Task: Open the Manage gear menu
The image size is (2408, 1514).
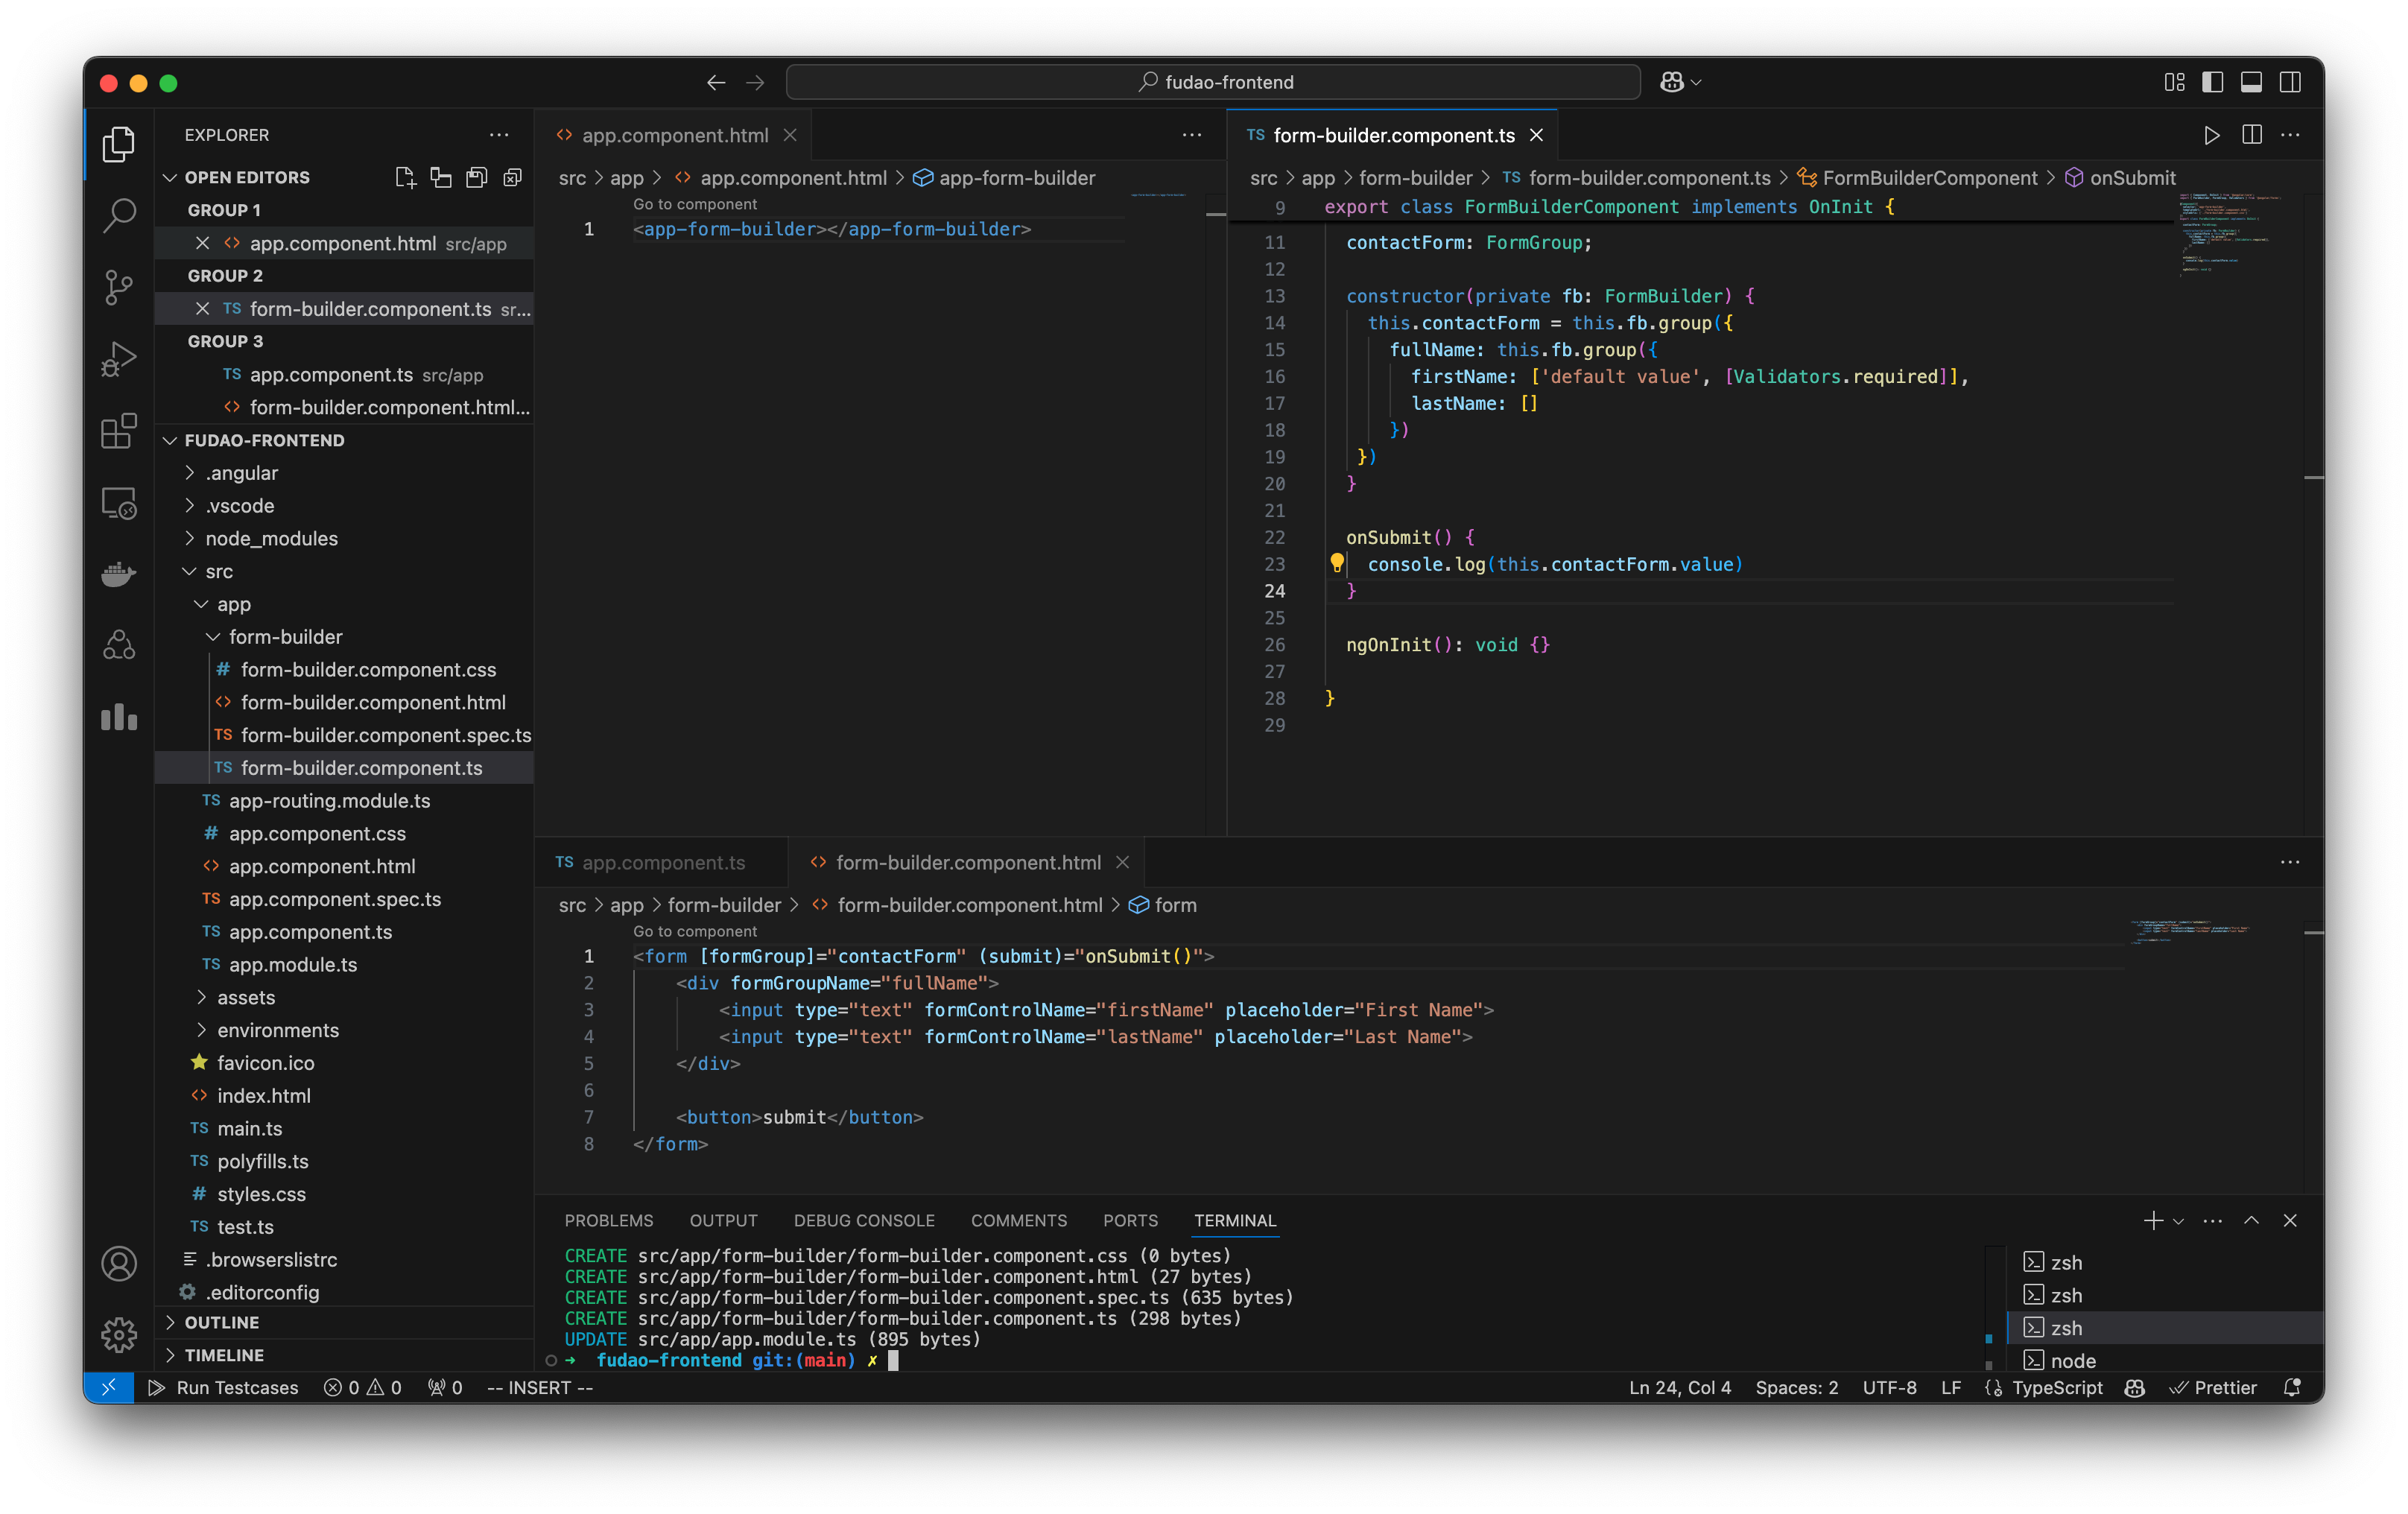Action: (119, 1334)
